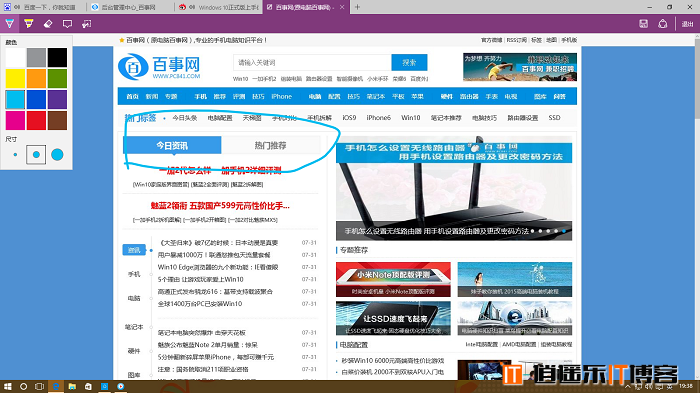Pick the purple pen color
The height and width of the screenshot is (393, 700).
(58, 100)
